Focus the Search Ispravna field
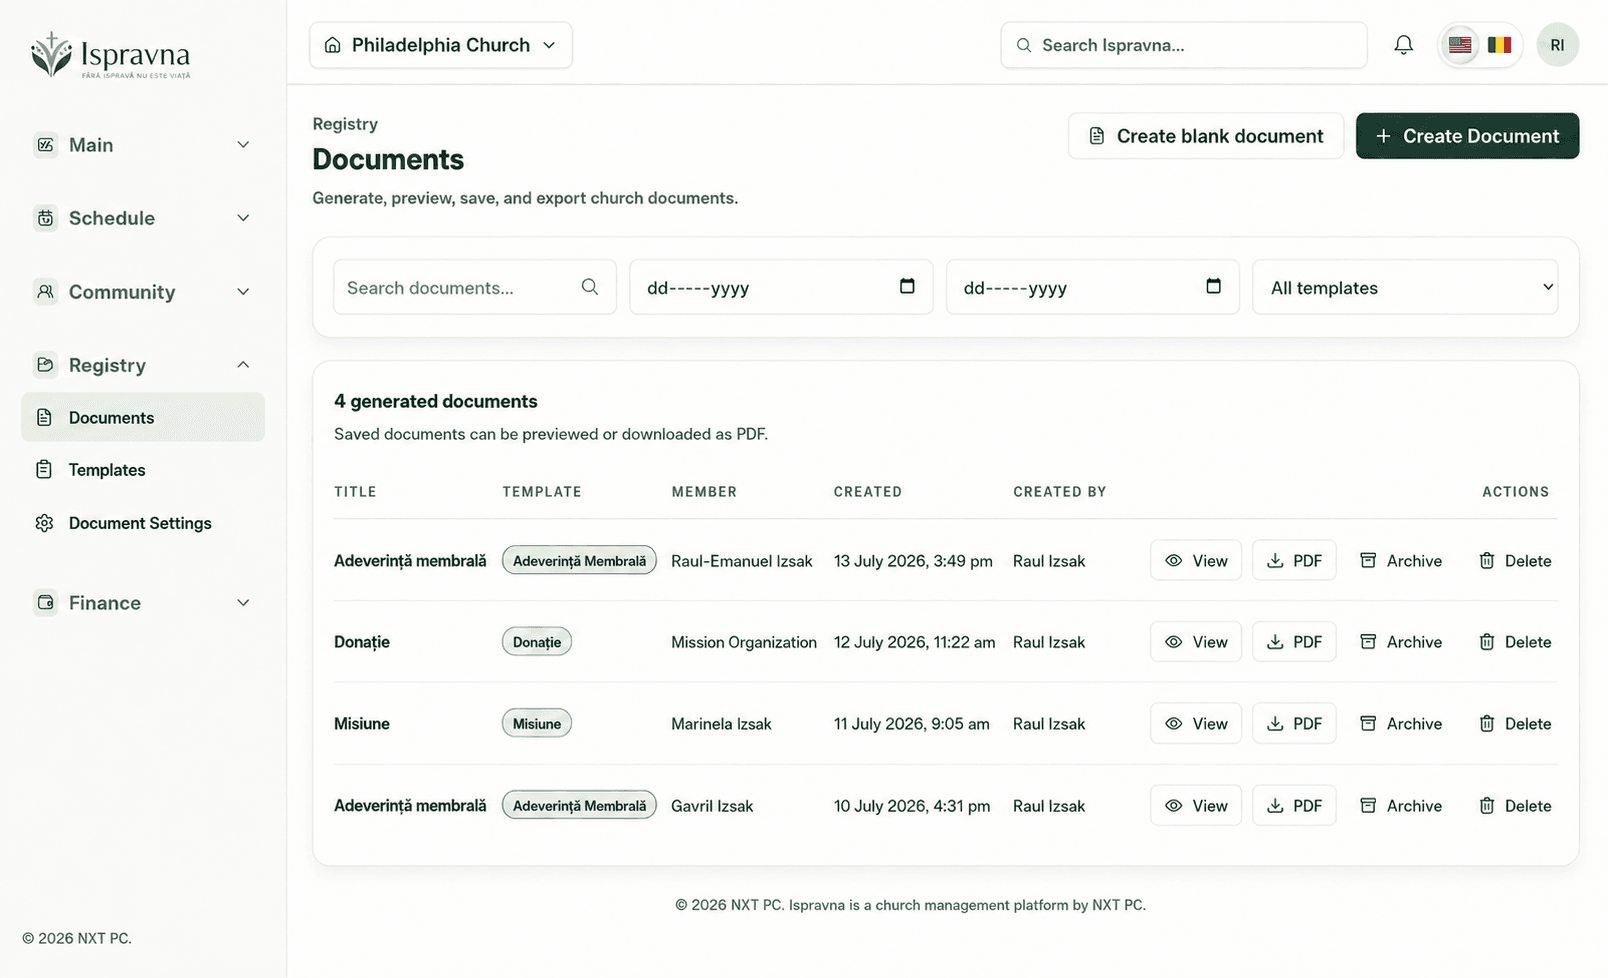The height and width of the screenshot is (978, 1608). 1184,45
